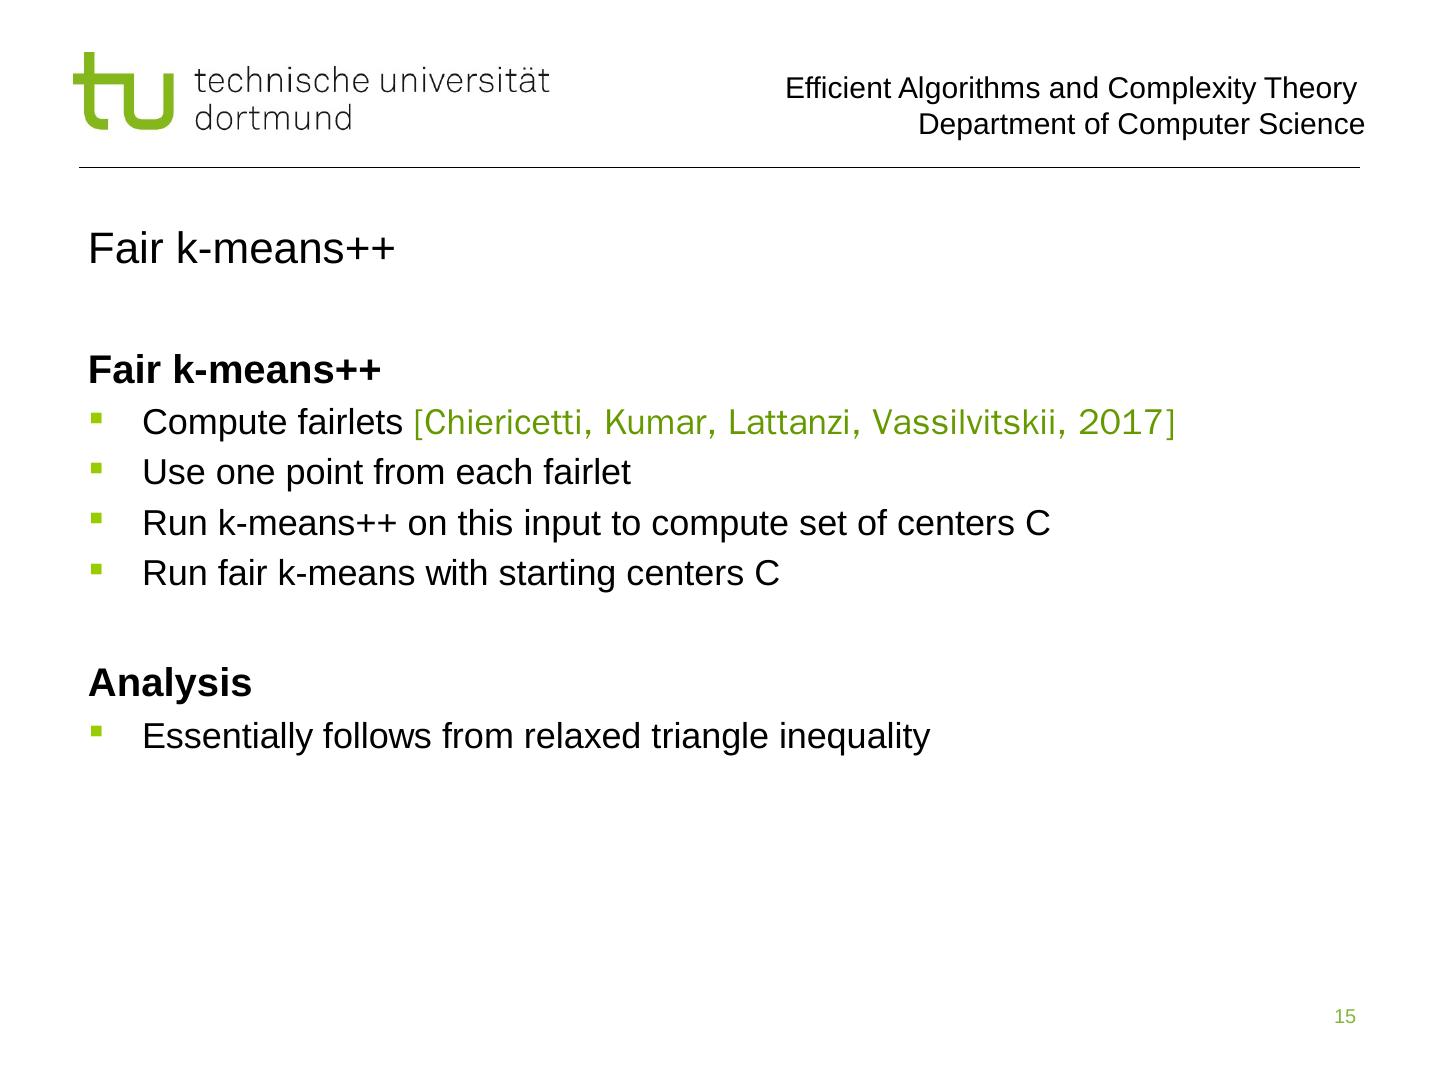Screen dimensions: 1440x1080
Task: Click the 'Run k-means++ on this input' line
Action: click(596, 523)
